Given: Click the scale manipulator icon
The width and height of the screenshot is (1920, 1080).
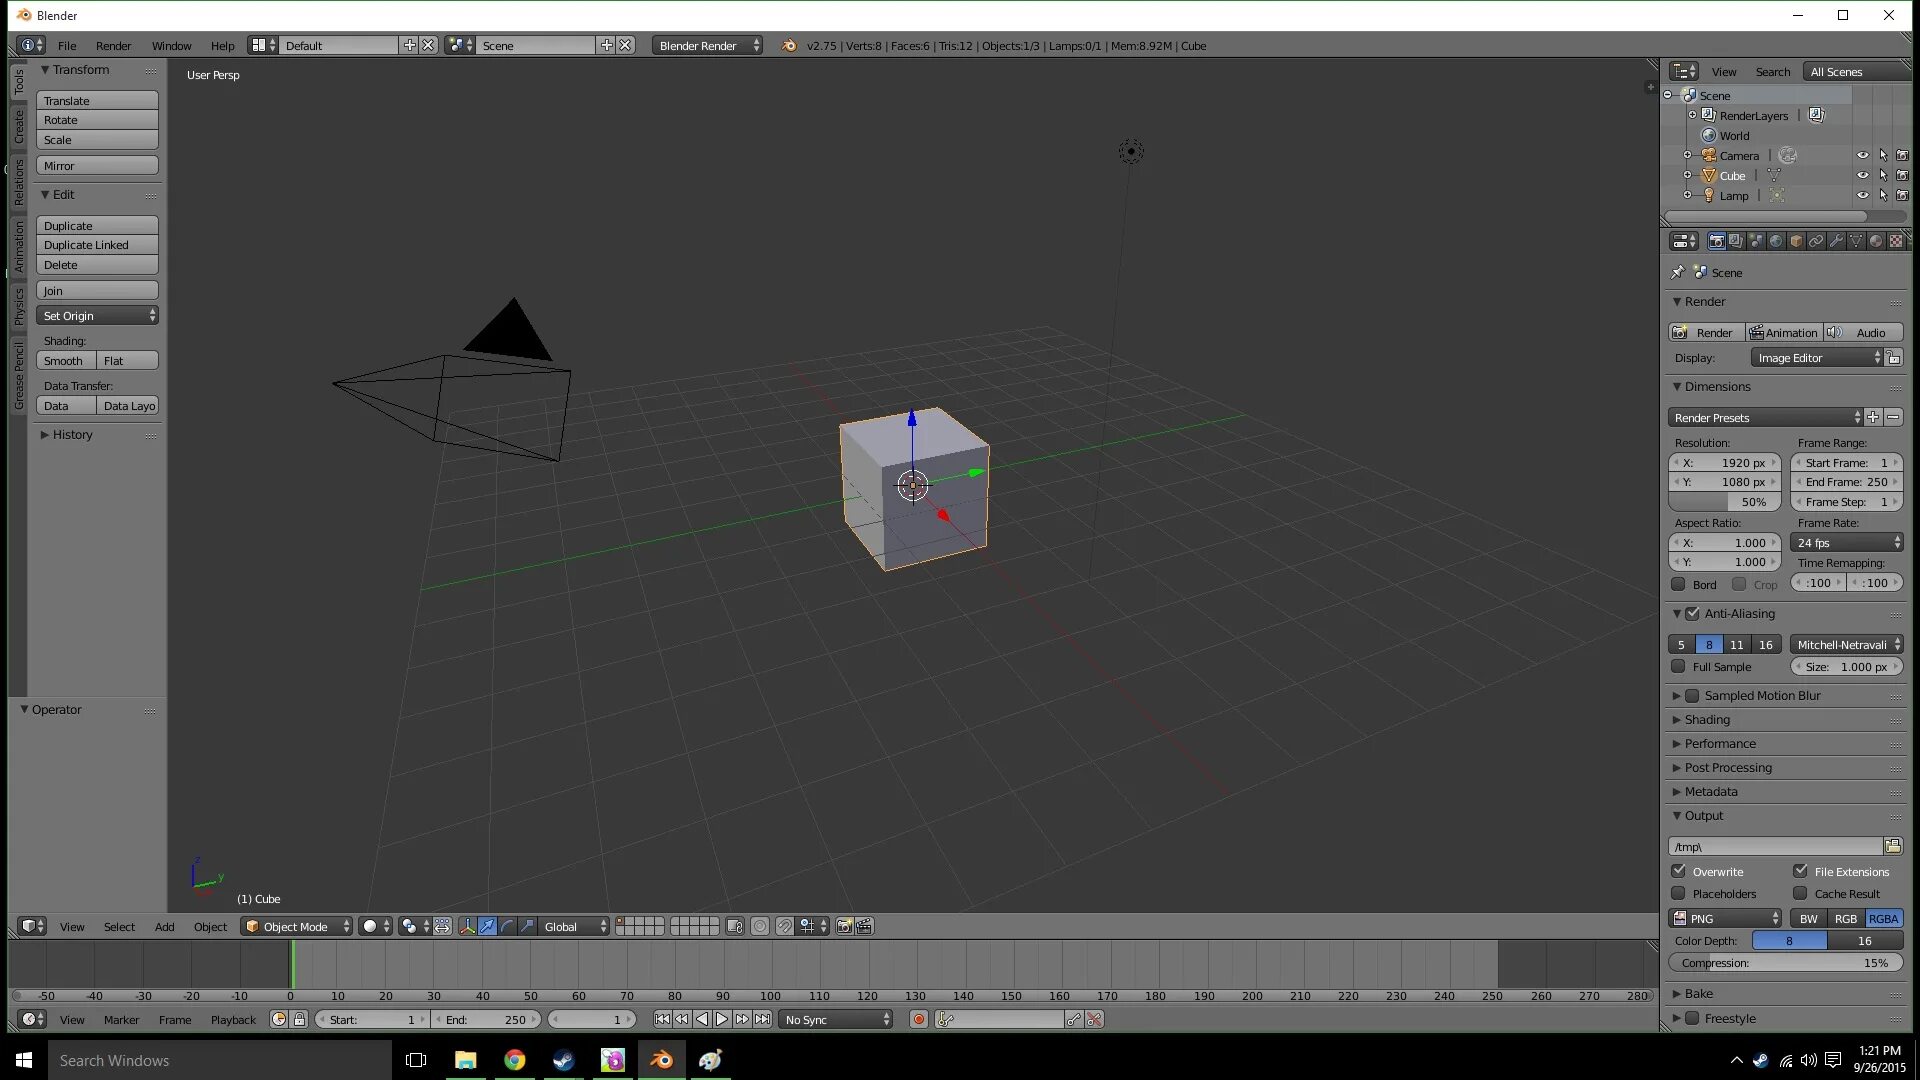Looking at the screenshot, I should [x=527, y=926].
